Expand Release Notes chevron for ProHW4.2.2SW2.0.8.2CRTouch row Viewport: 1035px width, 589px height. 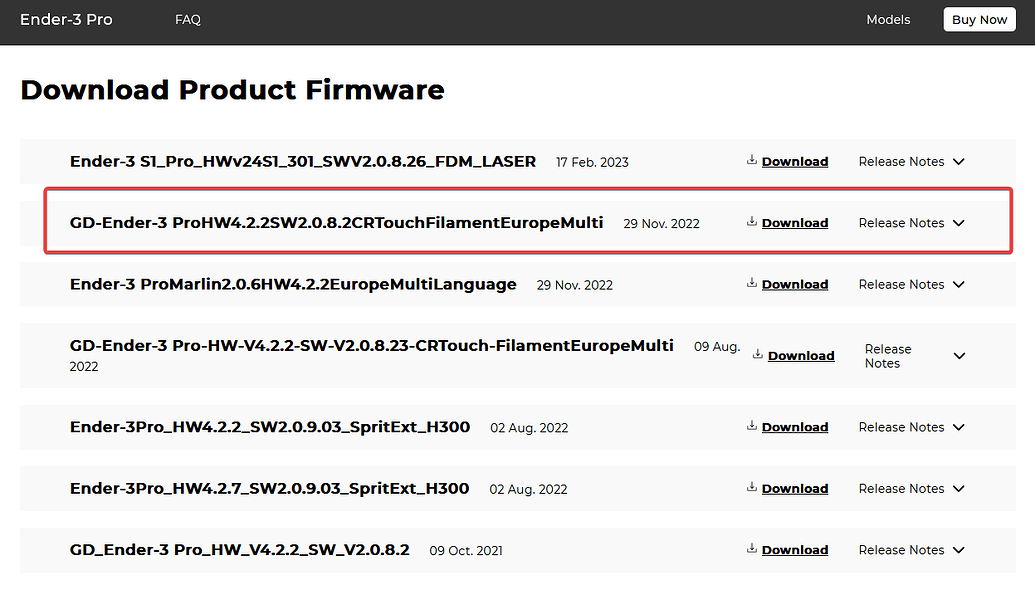click(959, 223)
